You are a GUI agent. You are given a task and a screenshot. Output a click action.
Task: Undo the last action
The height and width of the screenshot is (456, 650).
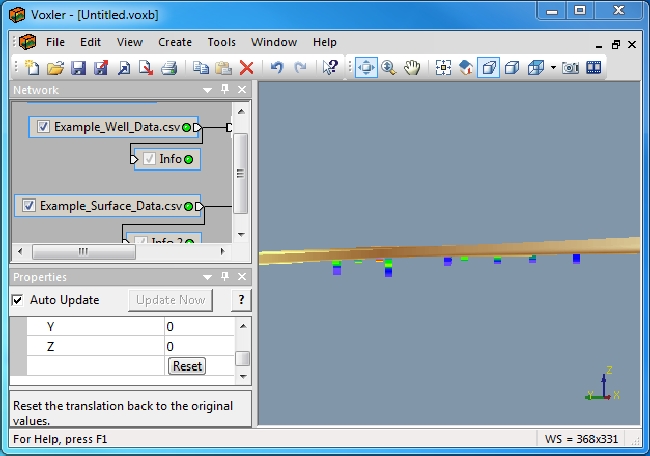point(277,68)
